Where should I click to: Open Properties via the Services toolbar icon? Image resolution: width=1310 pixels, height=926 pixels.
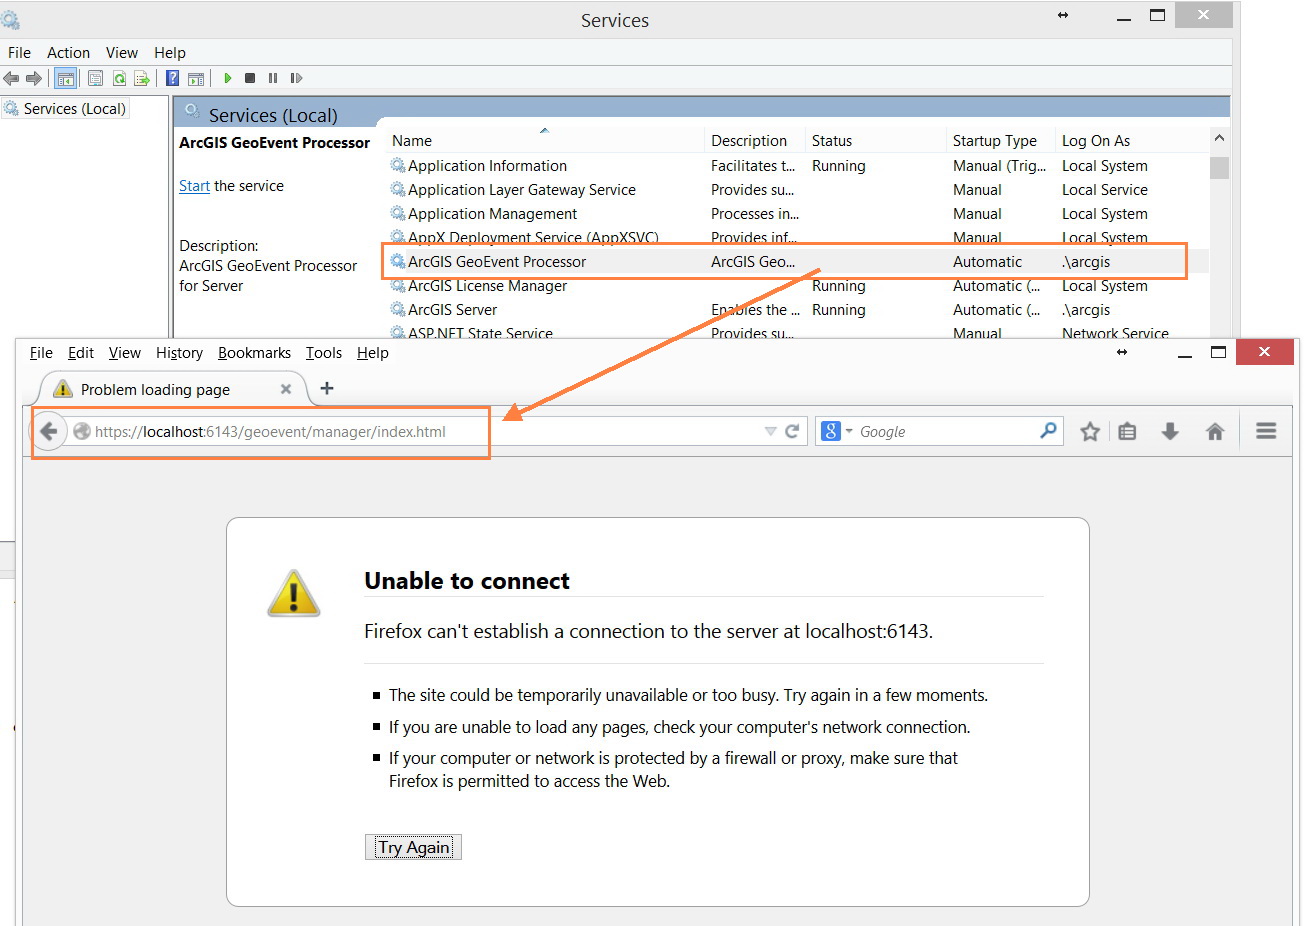point(96,78)
